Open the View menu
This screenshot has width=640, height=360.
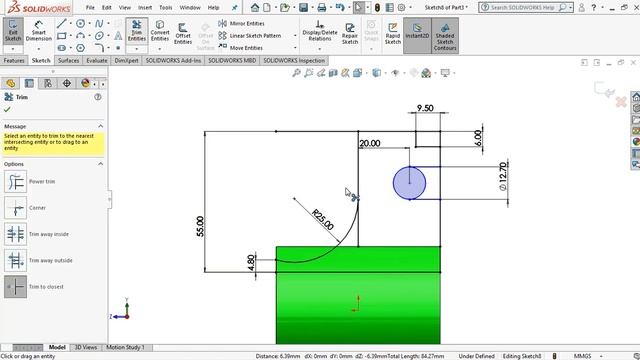125,7
